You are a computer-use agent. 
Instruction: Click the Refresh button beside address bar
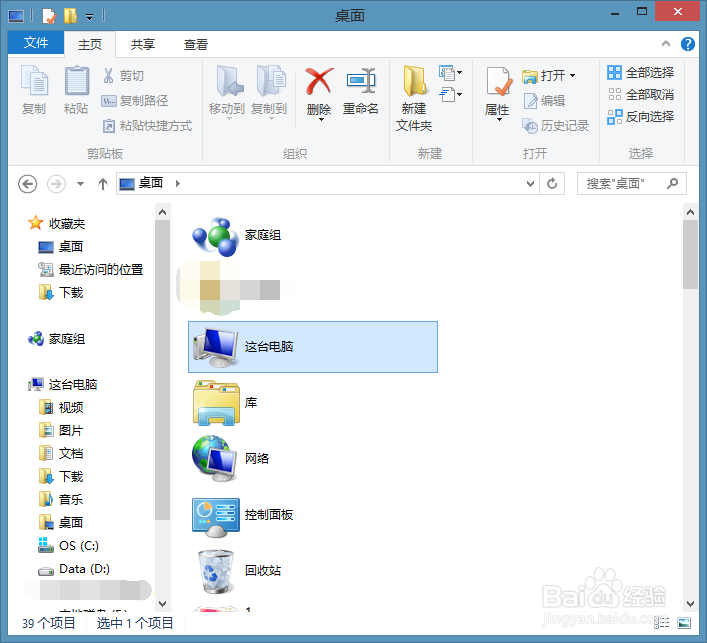point(552,184)
